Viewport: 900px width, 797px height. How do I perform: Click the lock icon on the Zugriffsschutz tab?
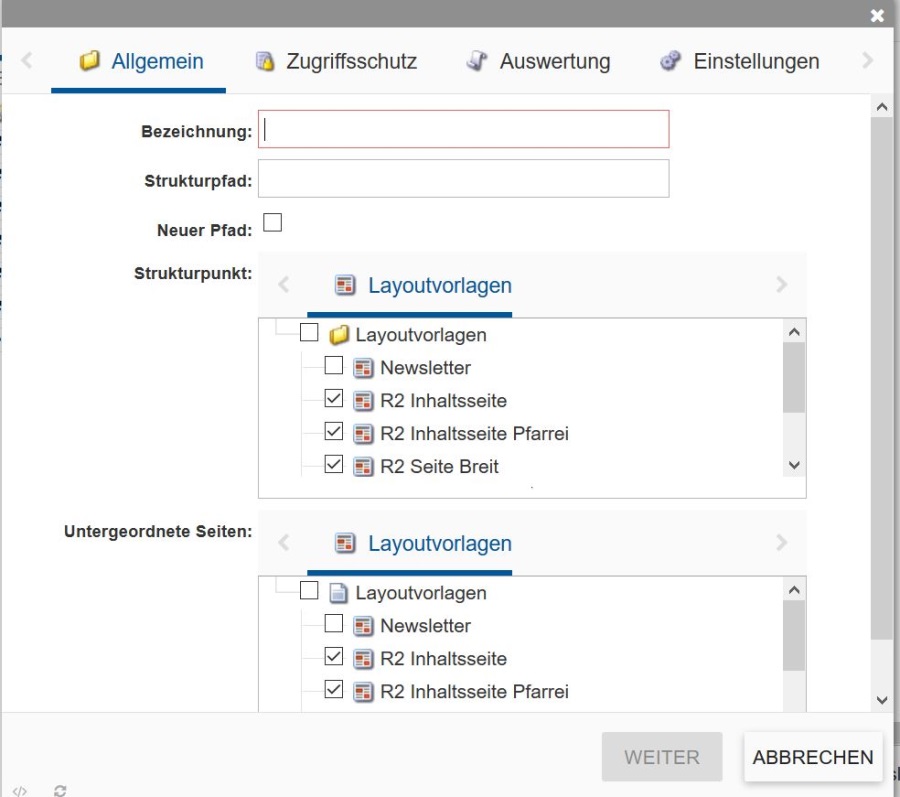tap(264, 60)
